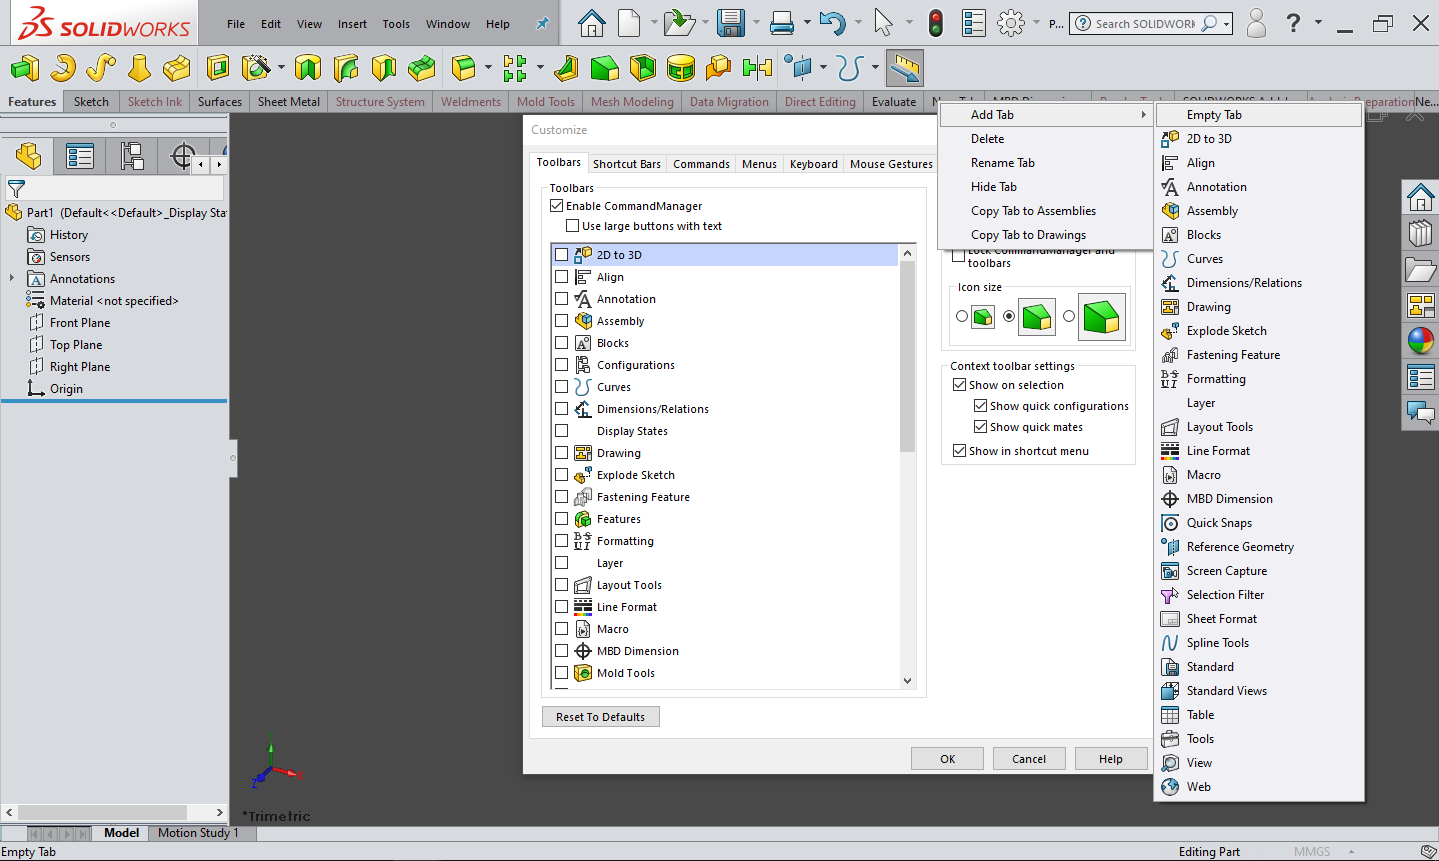Expand the Search SOLIDWORKS dropdown arrow

[x=1226, y=23]
